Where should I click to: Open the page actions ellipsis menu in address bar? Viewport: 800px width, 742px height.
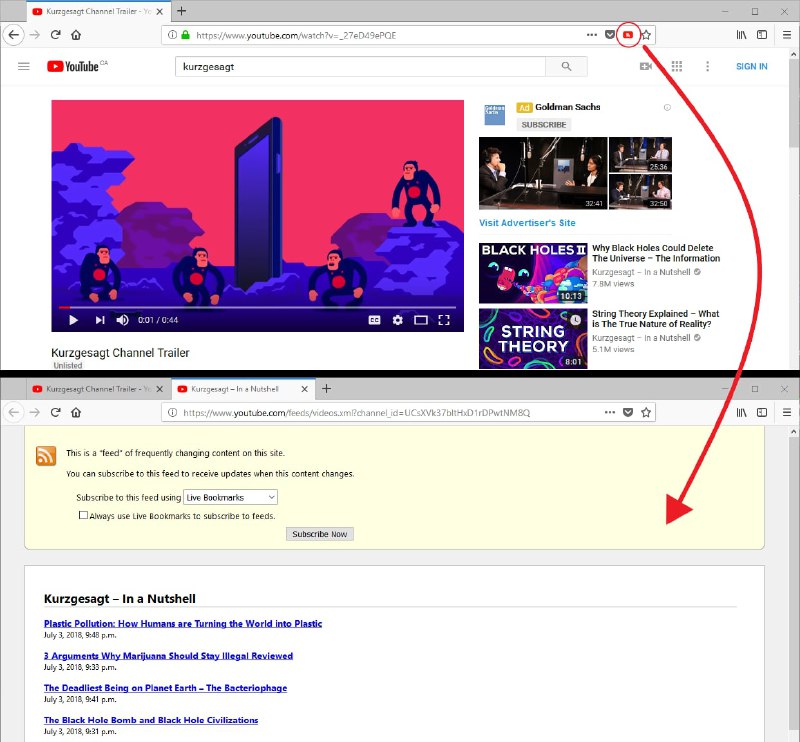[x=592, y=34]
